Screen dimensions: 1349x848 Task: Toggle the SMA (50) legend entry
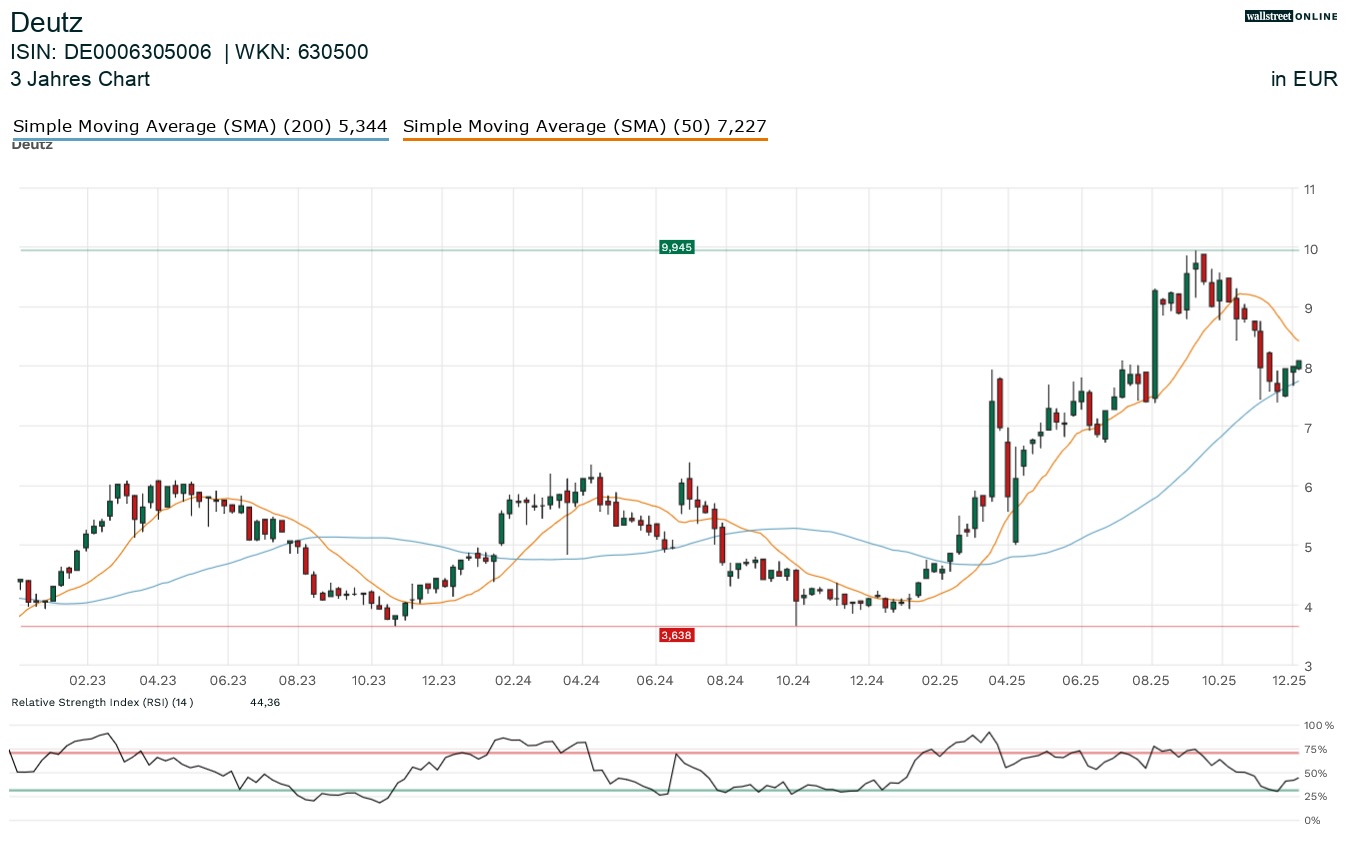(584, 126)
